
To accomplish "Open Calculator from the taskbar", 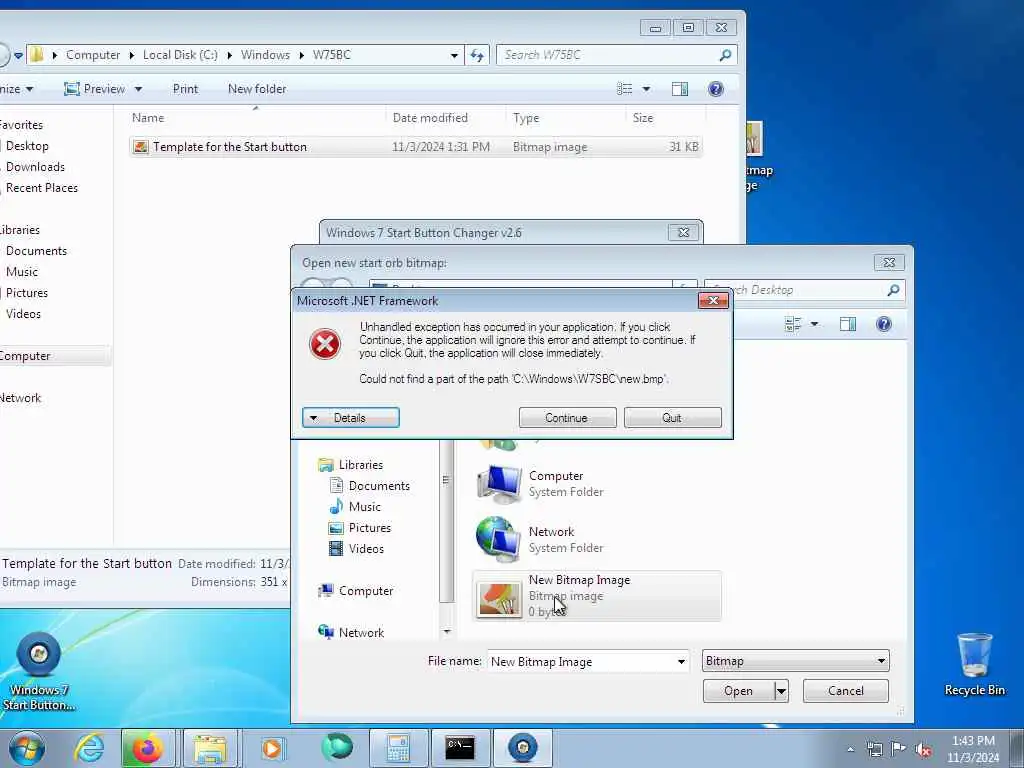I will [x=398, y=748].
